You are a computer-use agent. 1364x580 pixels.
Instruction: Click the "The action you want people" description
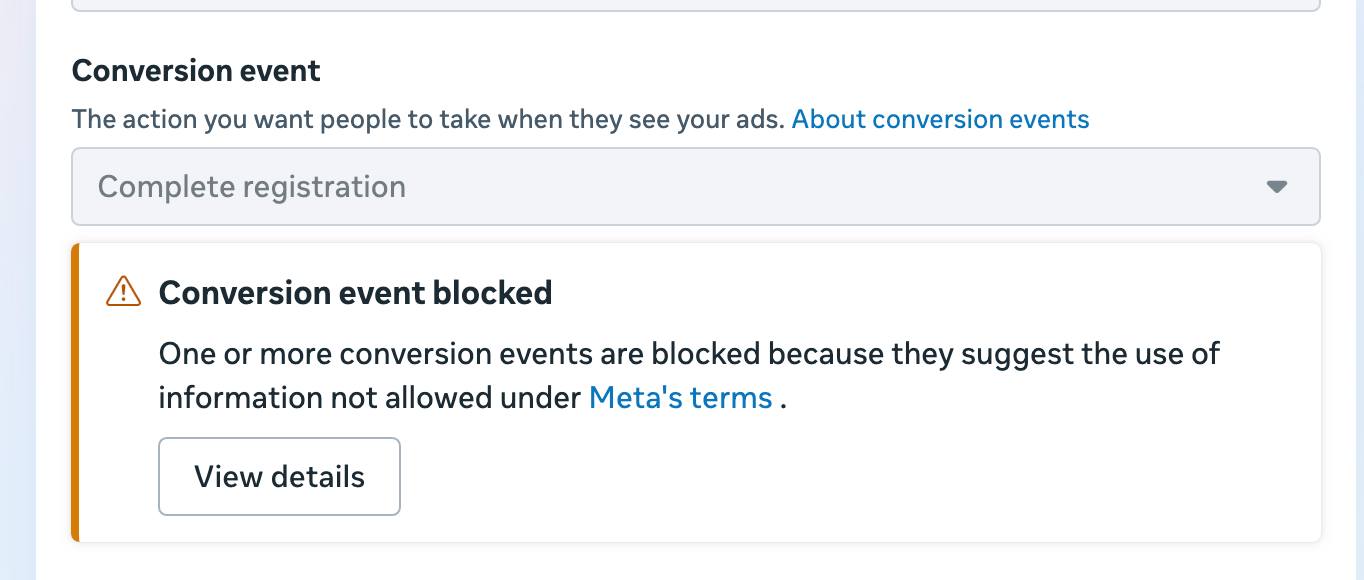[x=250, y=120]
